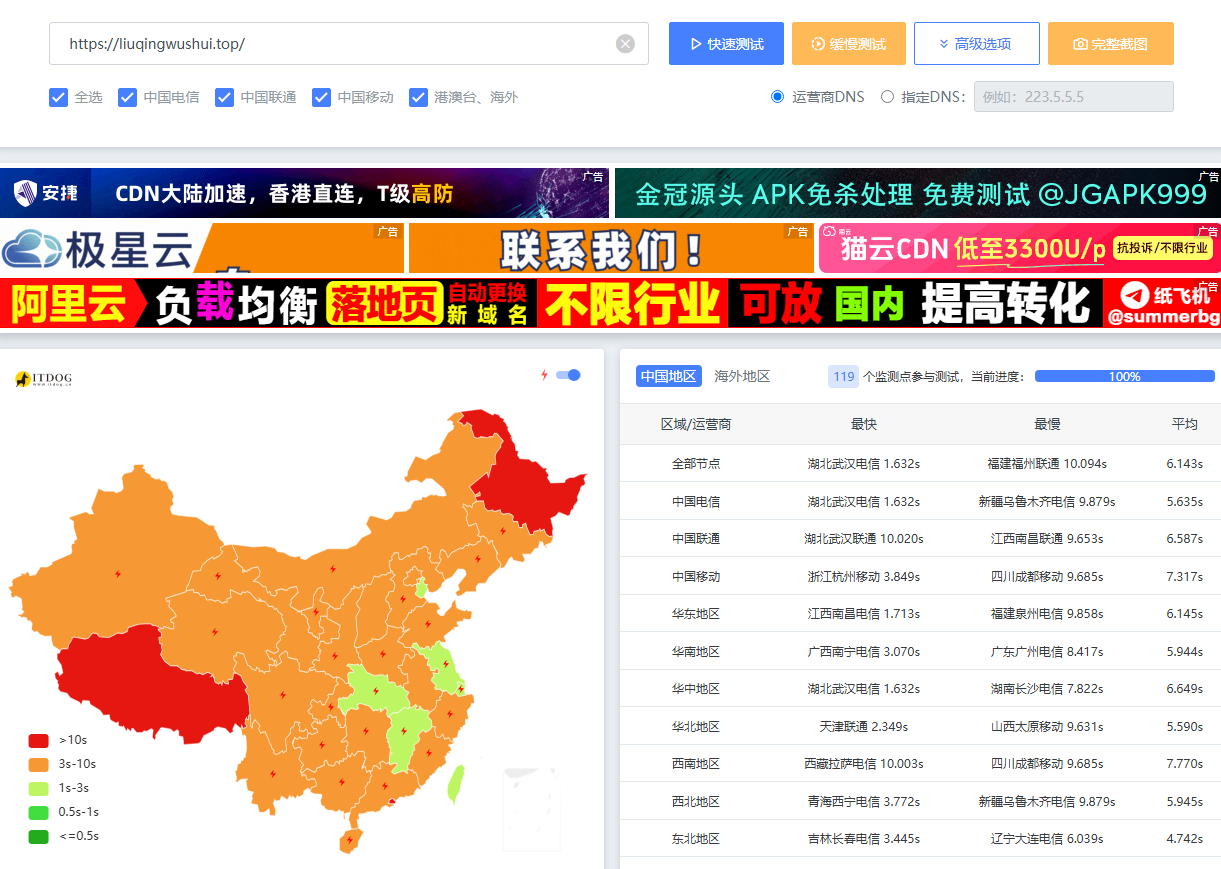Click the red Tibet region on the map

coord(150,680)
